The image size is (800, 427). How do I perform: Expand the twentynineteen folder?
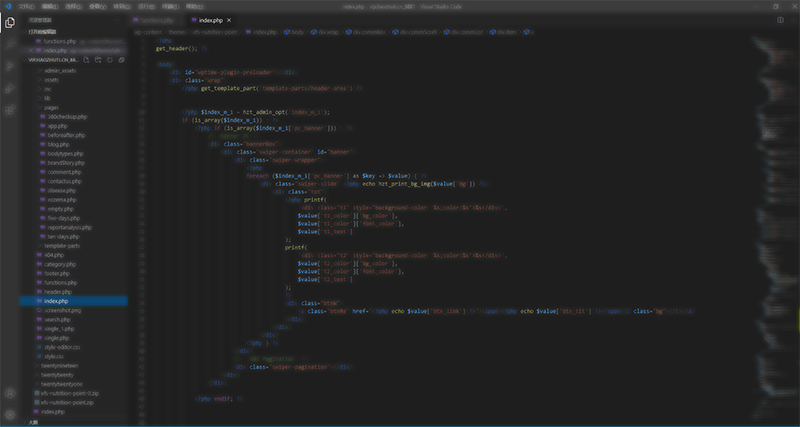tap(59, 366)
